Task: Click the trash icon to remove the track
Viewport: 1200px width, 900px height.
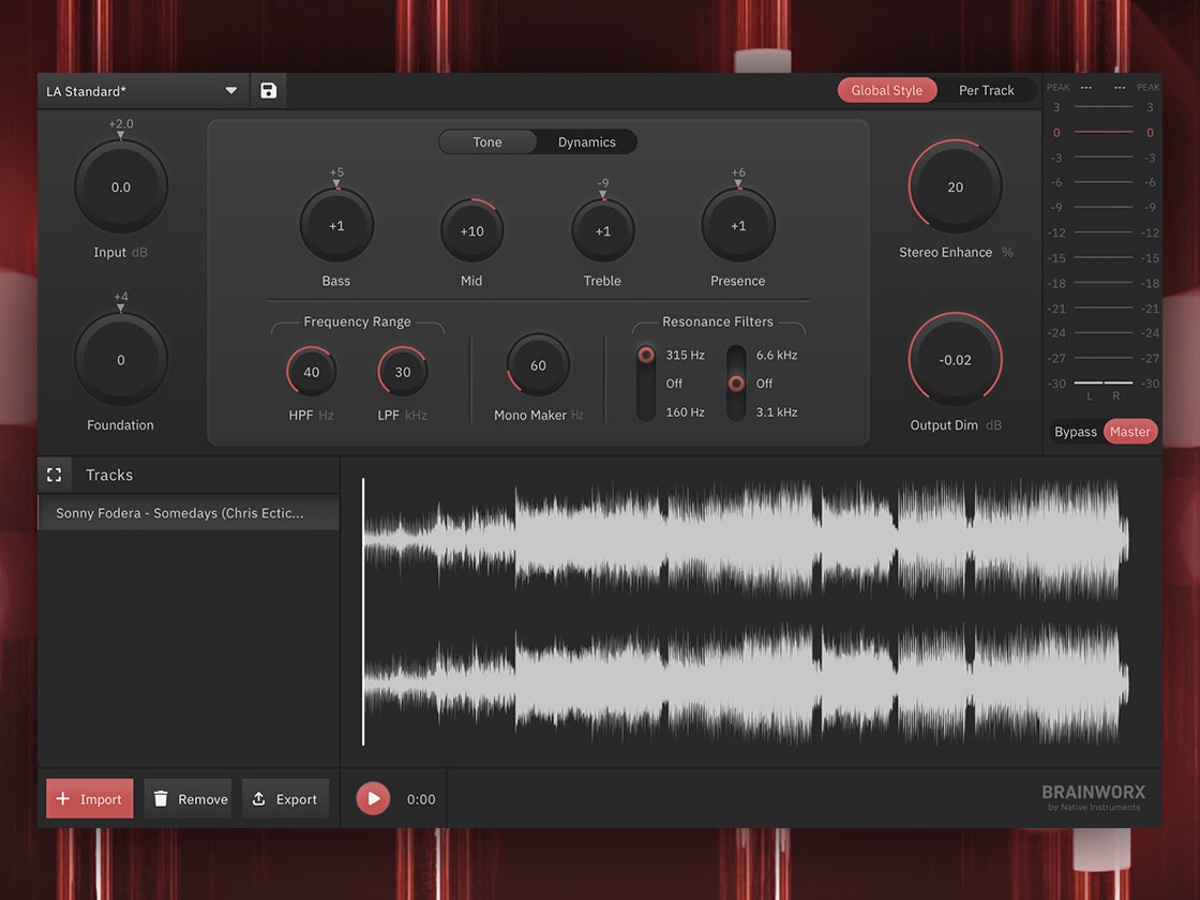Action: [161, 798]
